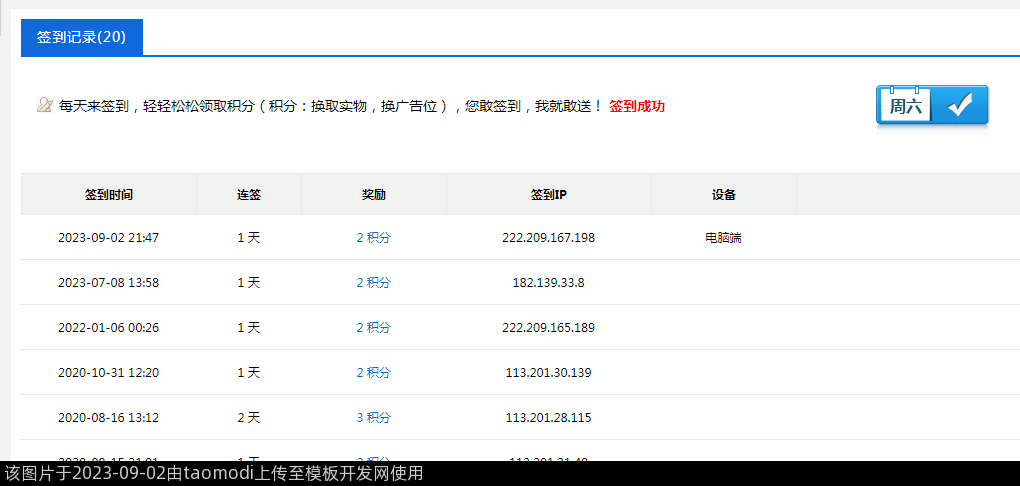Screen dimensions: 1020x486
Task: Select the 签到时间 column header
Action: 109,195
